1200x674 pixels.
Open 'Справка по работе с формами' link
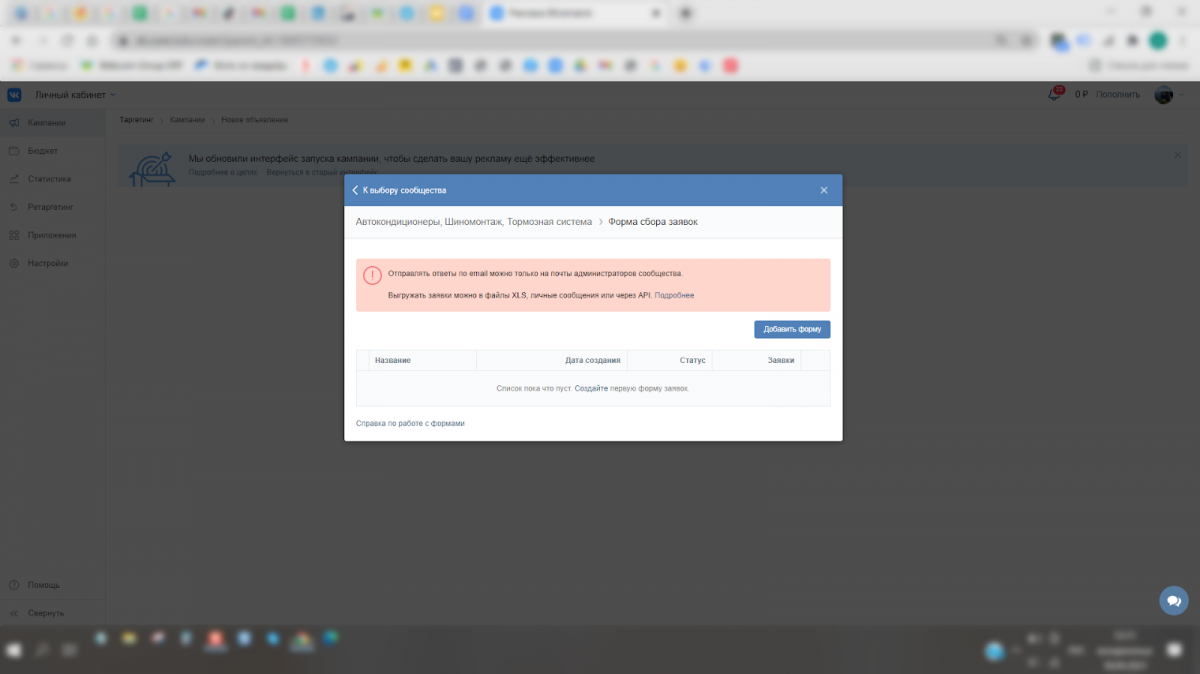pos(410,424)
